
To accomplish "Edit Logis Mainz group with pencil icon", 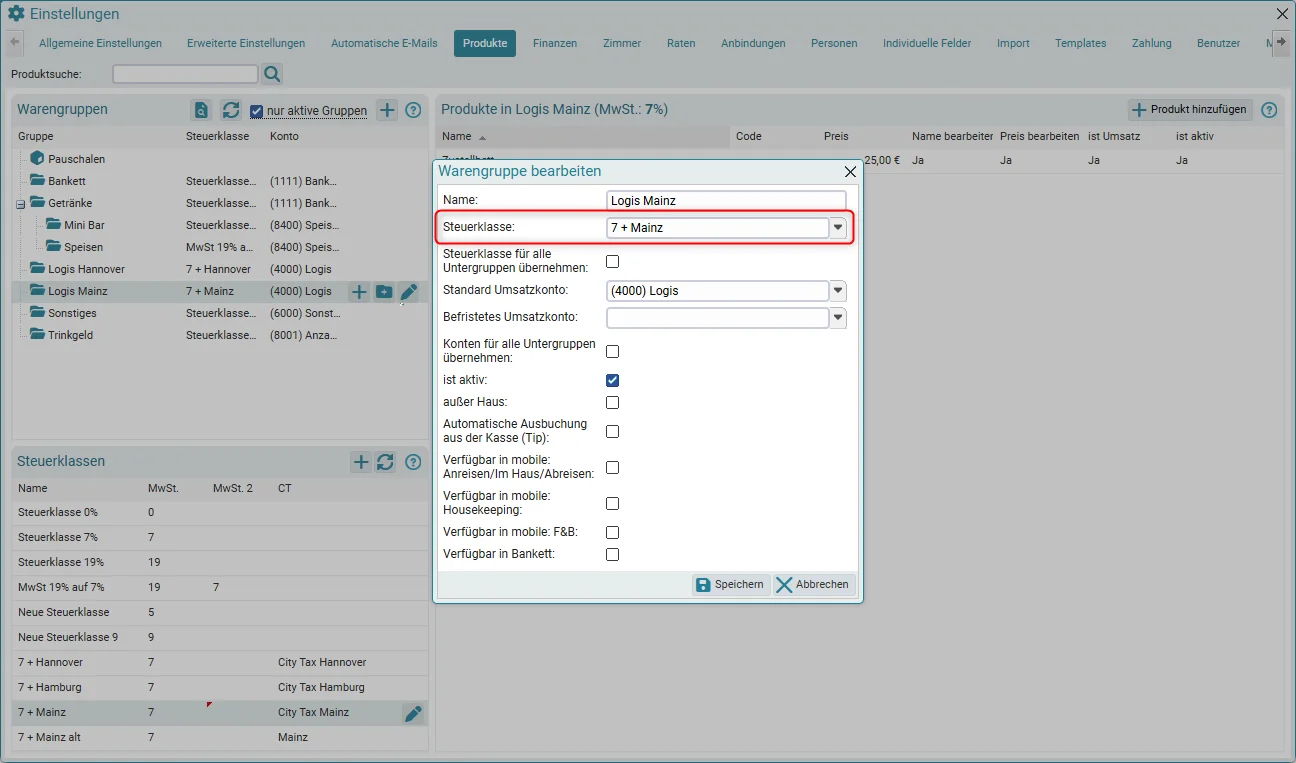I will point(409,292).
